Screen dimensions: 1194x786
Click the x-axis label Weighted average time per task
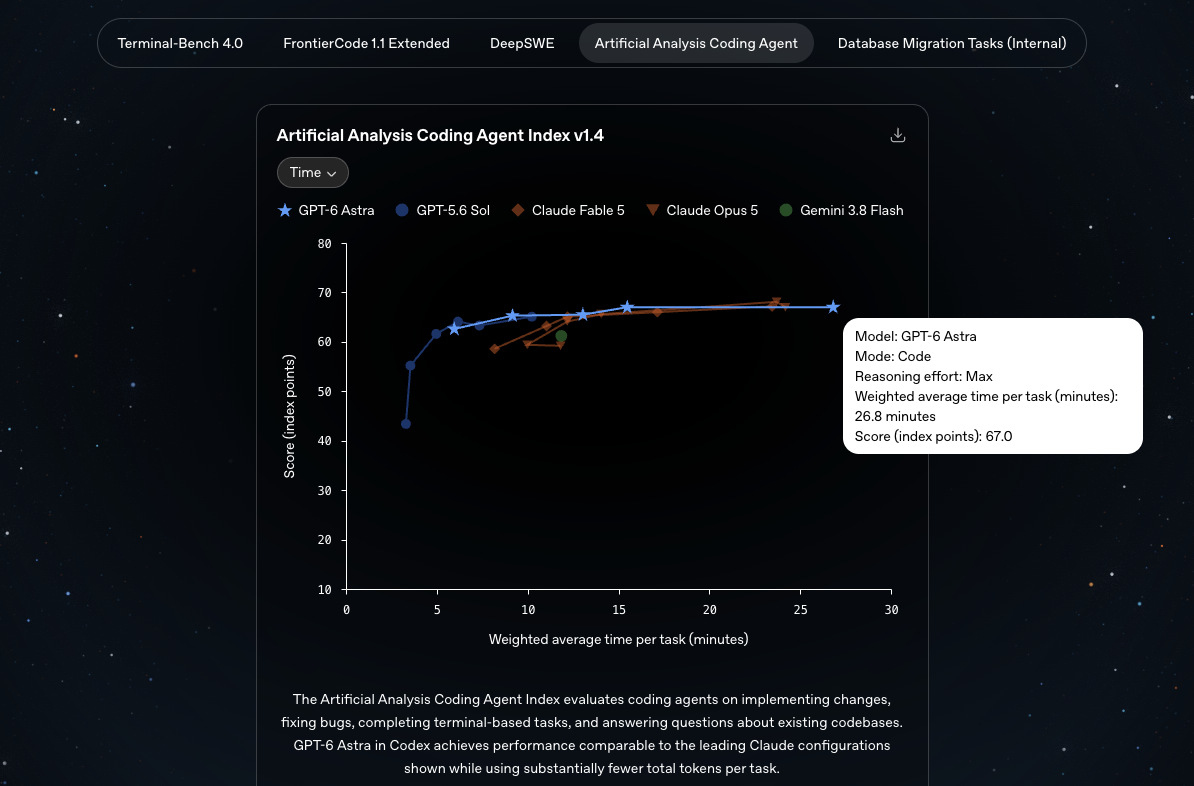618,639
